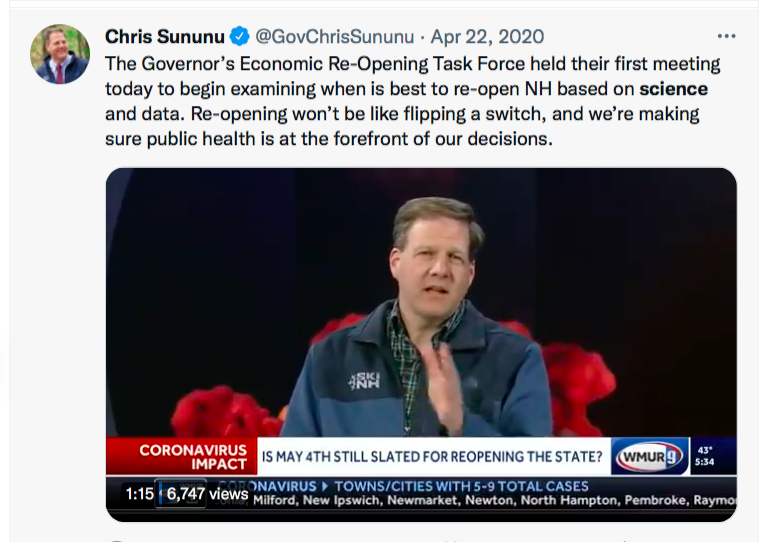Image resolution: width=777 pixels, height=542 pixels.
Task: Open the @GovChrisSununu handle link
Action: pos(334,37)
